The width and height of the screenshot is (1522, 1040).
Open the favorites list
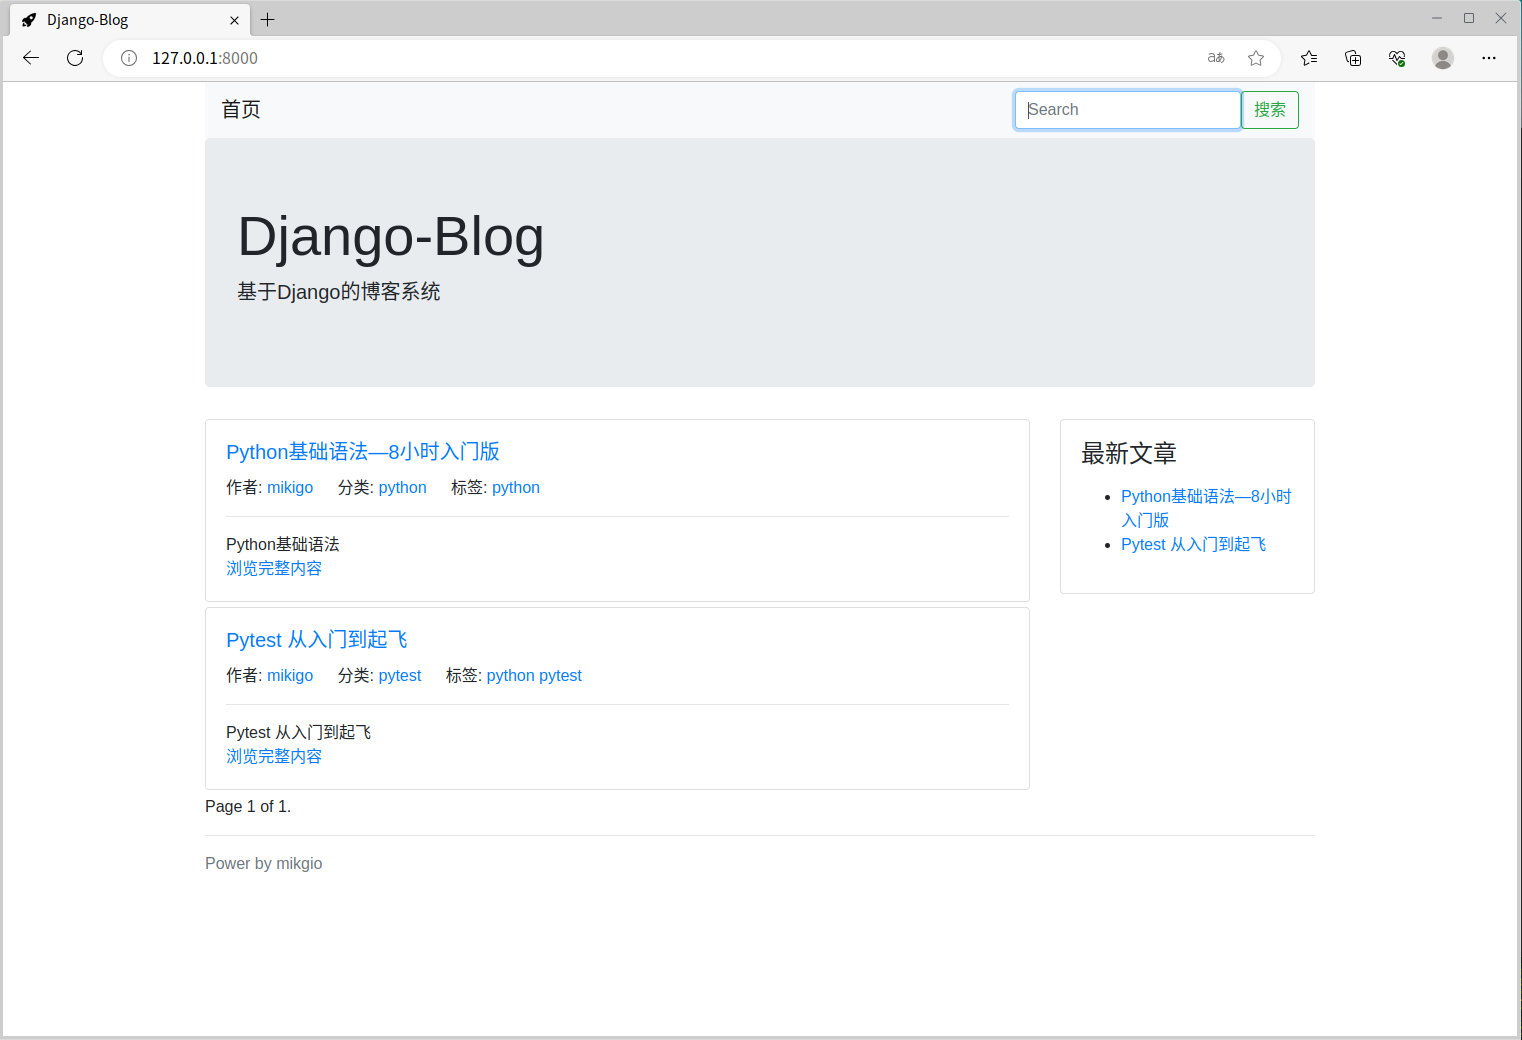(1309, 58)
